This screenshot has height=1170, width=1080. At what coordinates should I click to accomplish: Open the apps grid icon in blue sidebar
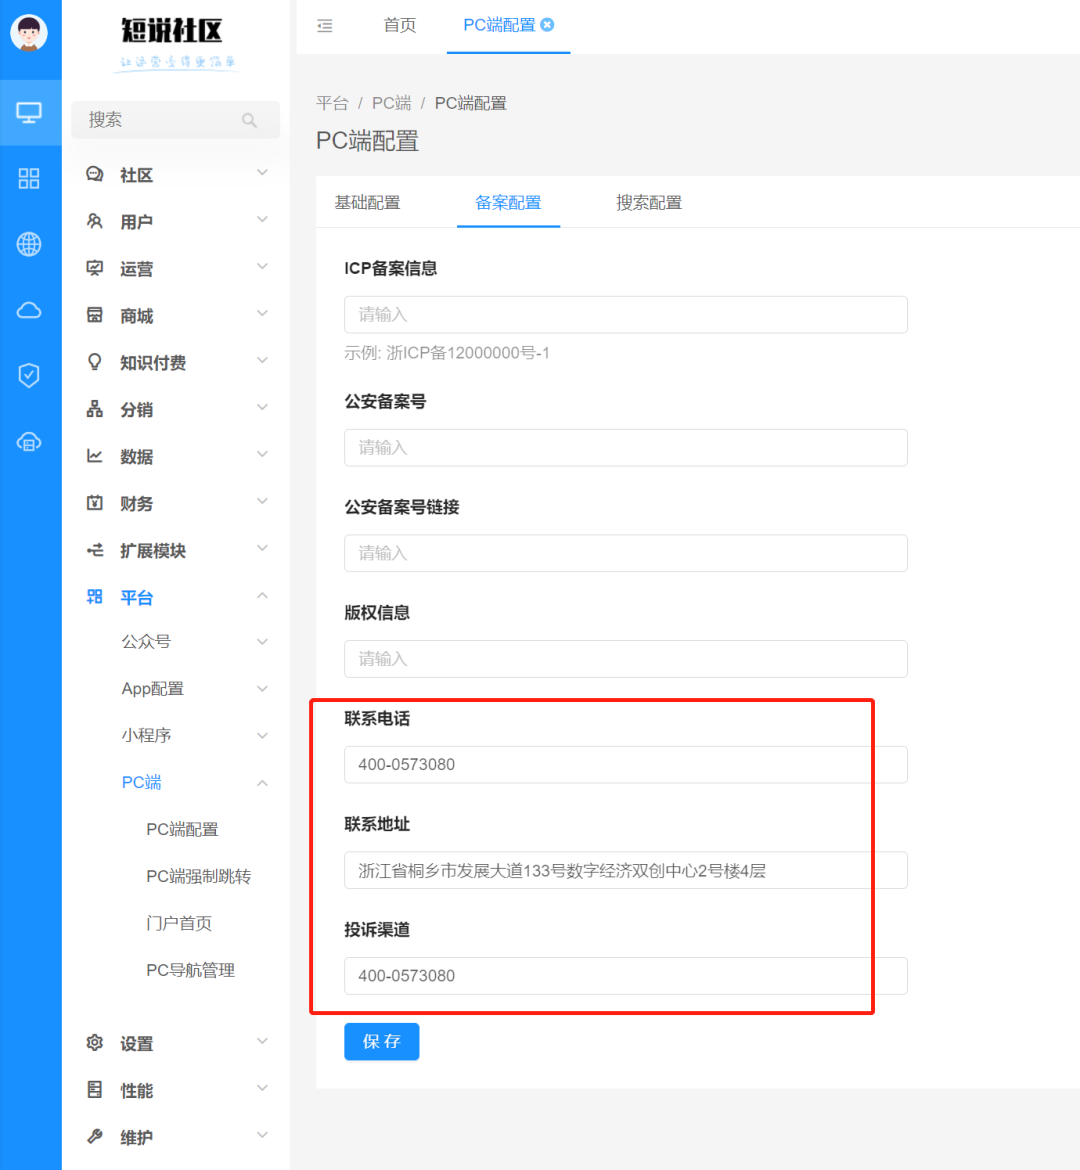click(x=29, y=178)
